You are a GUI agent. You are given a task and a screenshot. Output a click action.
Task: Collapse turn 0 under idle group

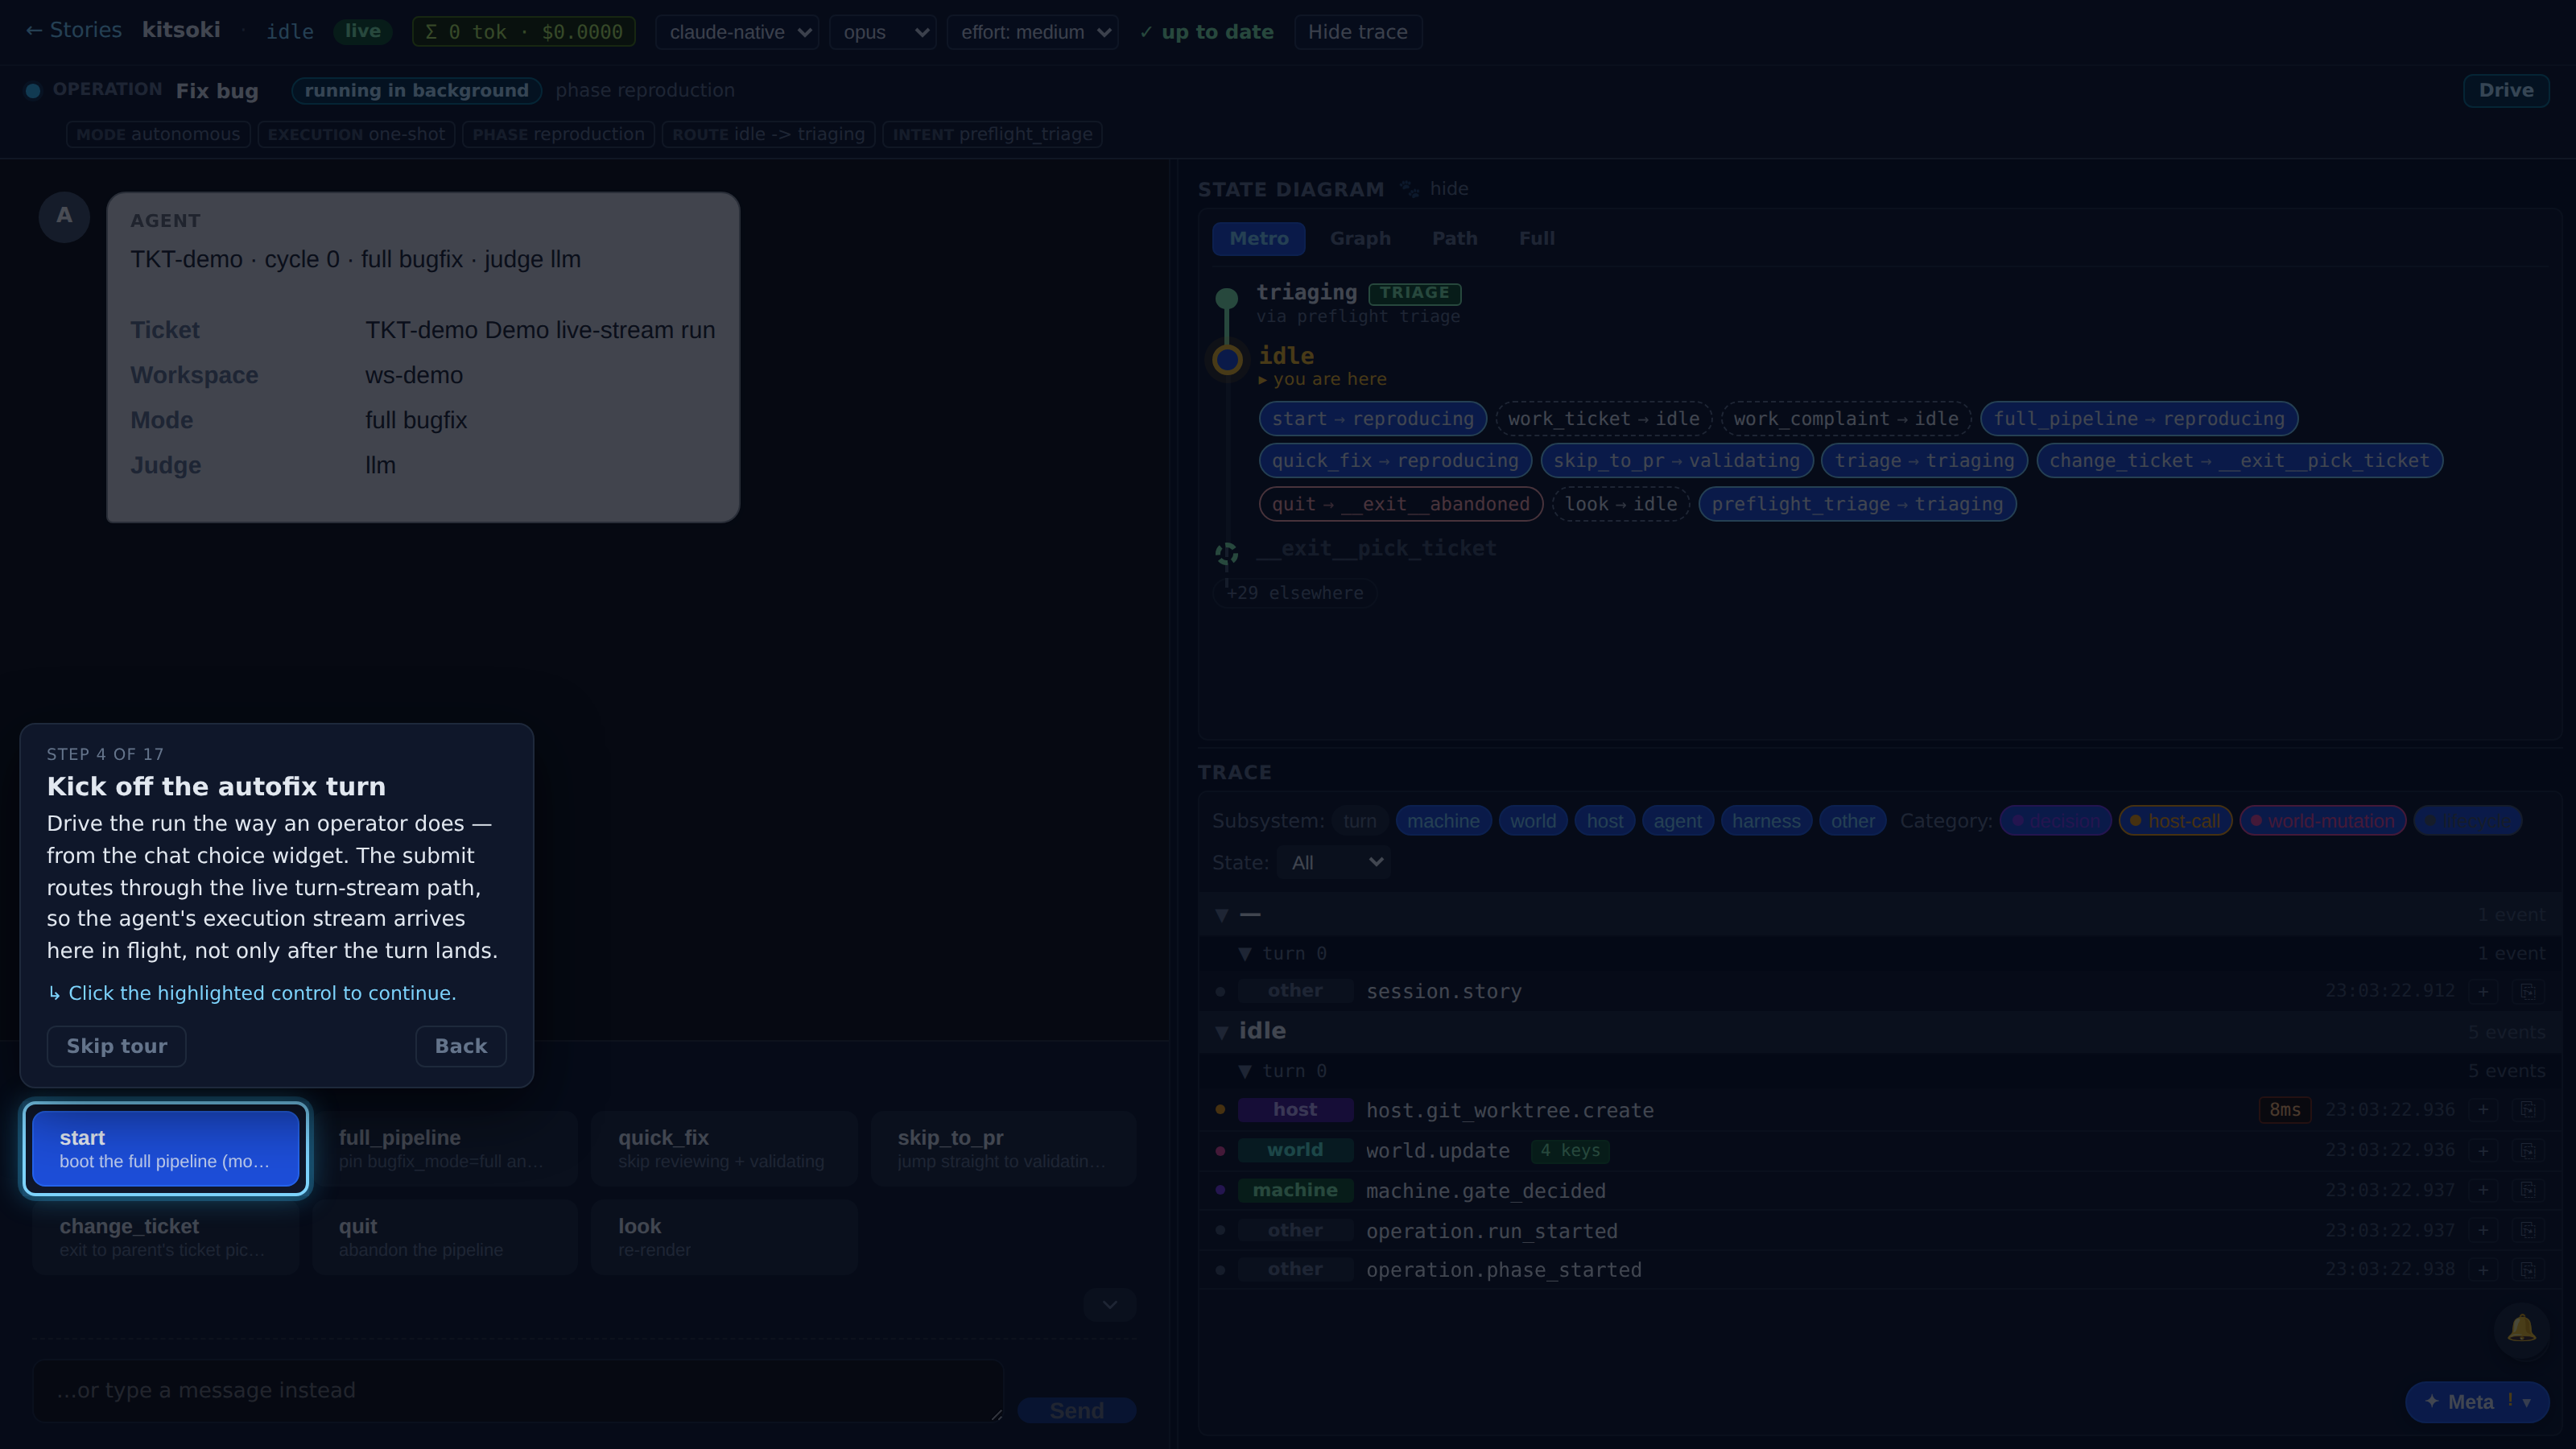1245,1072
